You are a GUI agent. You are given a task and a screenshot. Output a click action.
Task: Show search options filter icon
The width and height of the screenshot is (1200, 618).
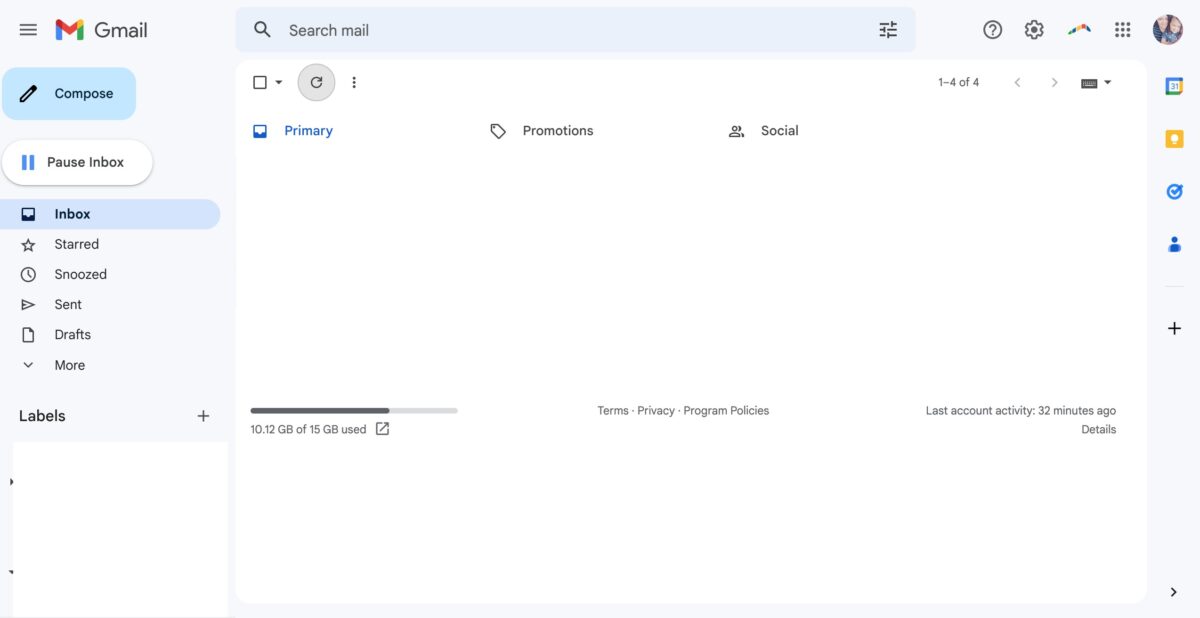(x=888, y=30)
